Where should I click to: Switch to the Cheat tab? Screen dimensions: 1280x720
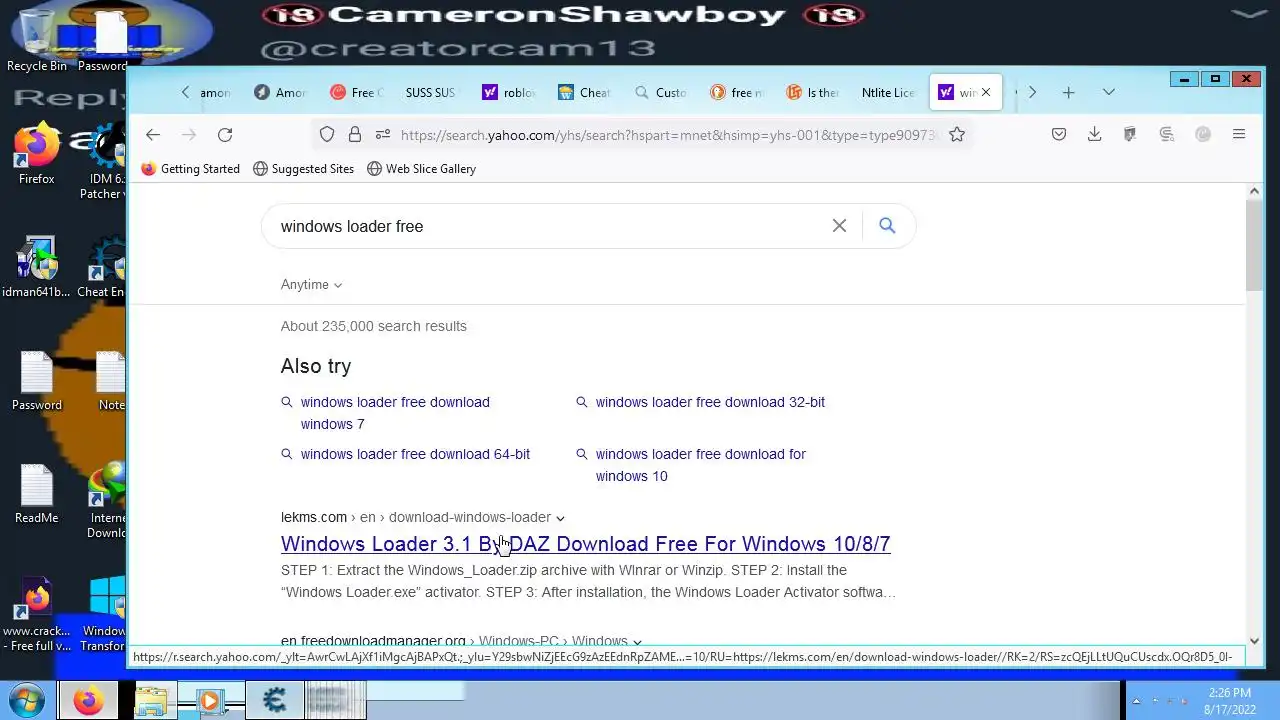coord(585,93)
